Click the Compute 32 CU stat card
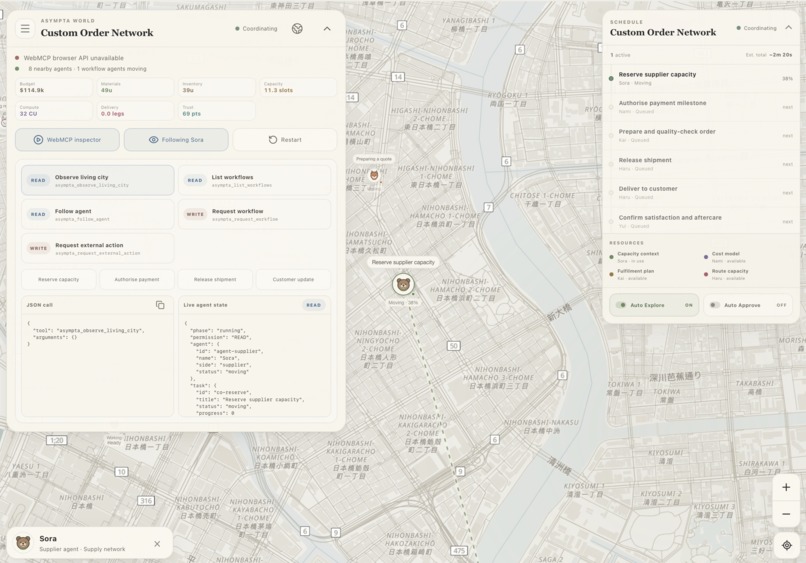This screenshot has width=806, height=563. point(54,111)
